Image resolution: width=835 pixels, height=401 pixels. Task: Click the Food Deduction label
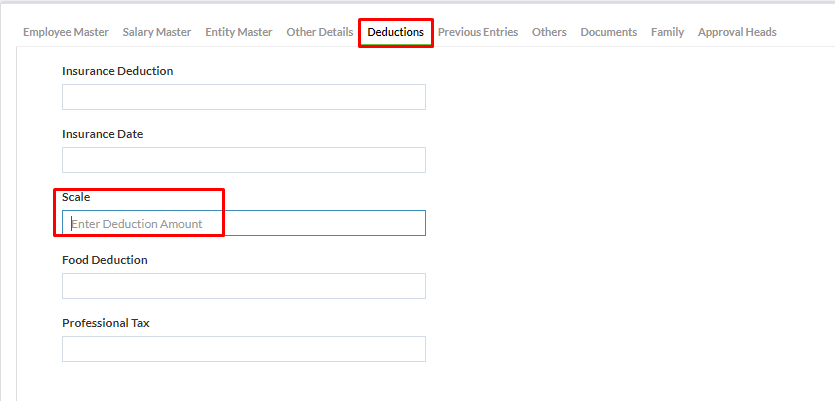tap(105, 260)
